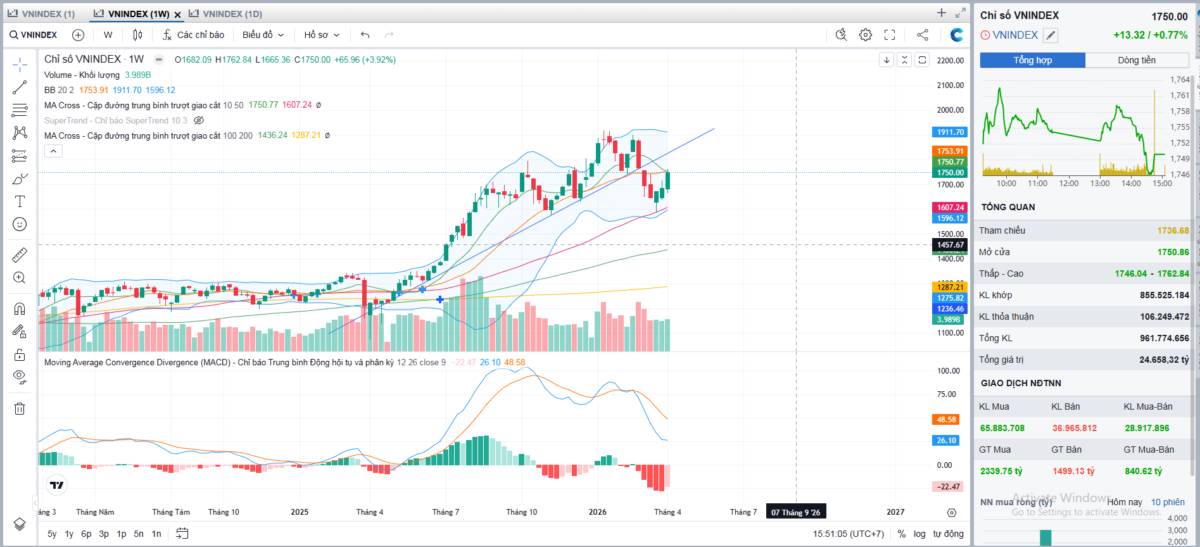This screenshot has height=547, width=1200.
Task: Open chart settings gear
Action: (866, 34)
